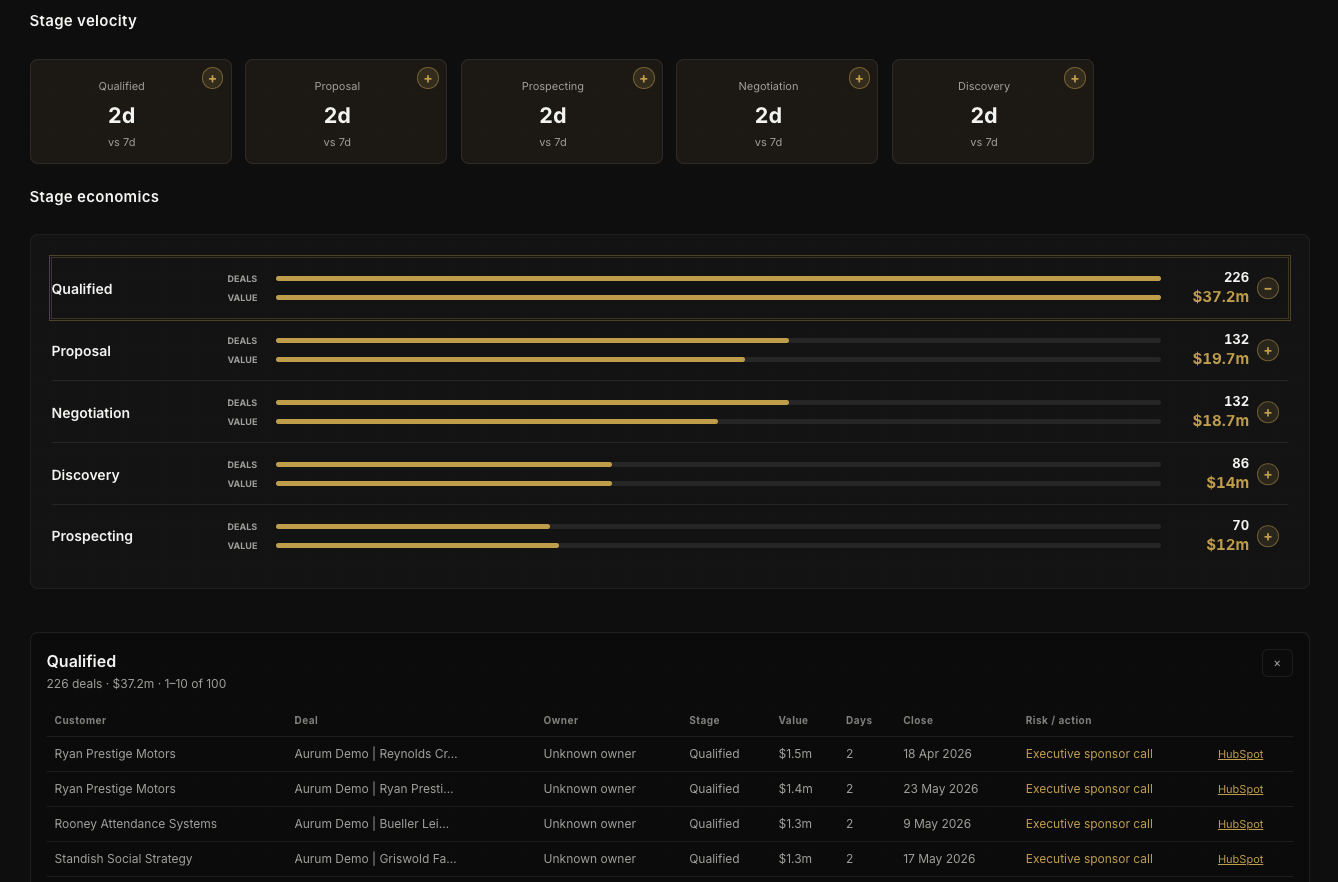Expand the Proposal velocity card plus icon
1338x882 pixels.
coord(428,78)
